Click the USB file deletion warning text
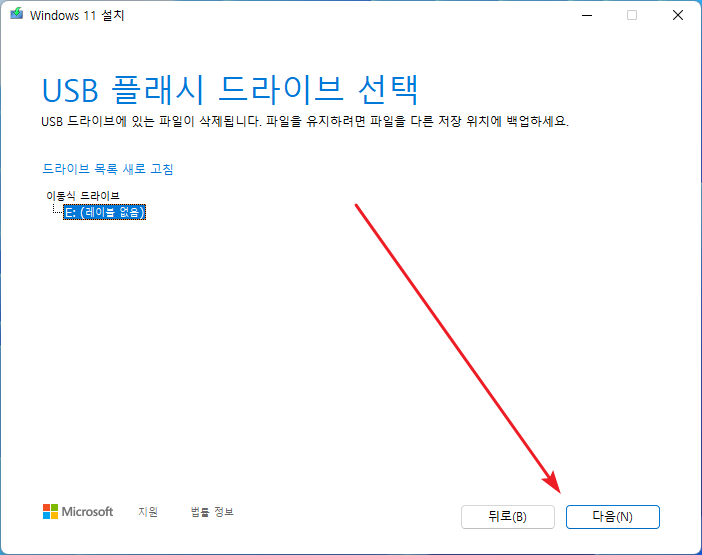This screenshot has width=702, height=555. tap(305, 121)
